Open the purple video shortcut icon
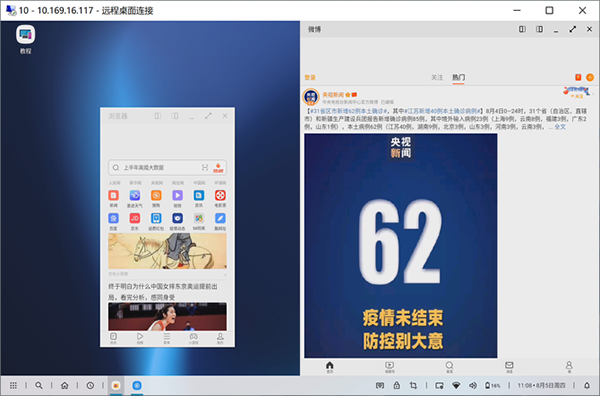 pyautogui.click(x=178, y=196)
